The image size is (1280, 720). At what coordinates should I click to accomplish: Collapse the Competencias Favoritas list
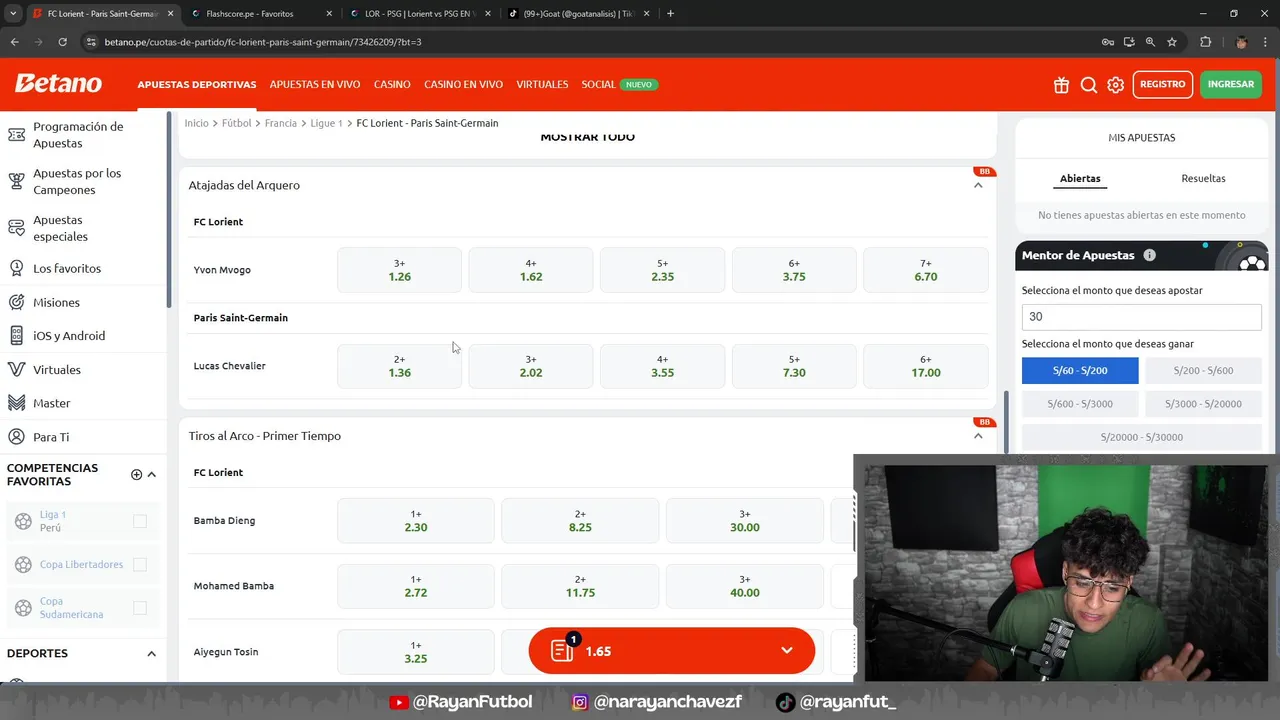click(152, 474)
